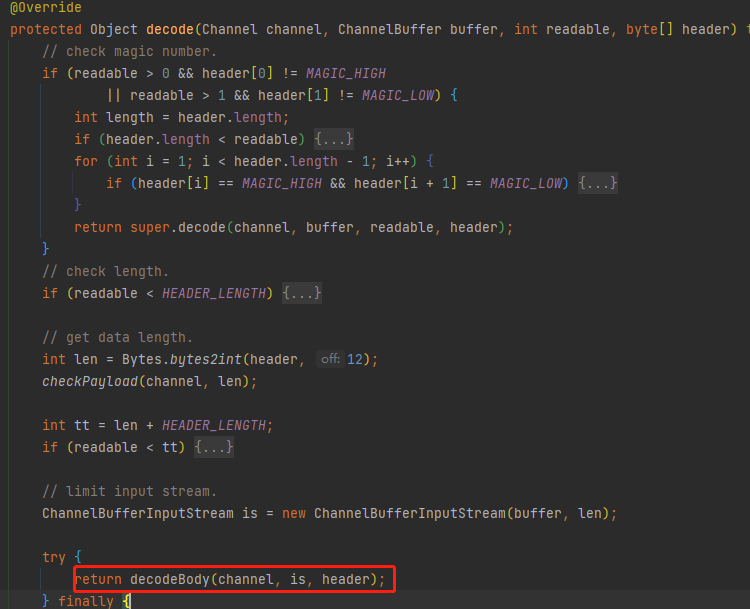Viewport: 750px width, 609px height.
Task: Click the '// check length.' comment
Action: coord(105,271)
